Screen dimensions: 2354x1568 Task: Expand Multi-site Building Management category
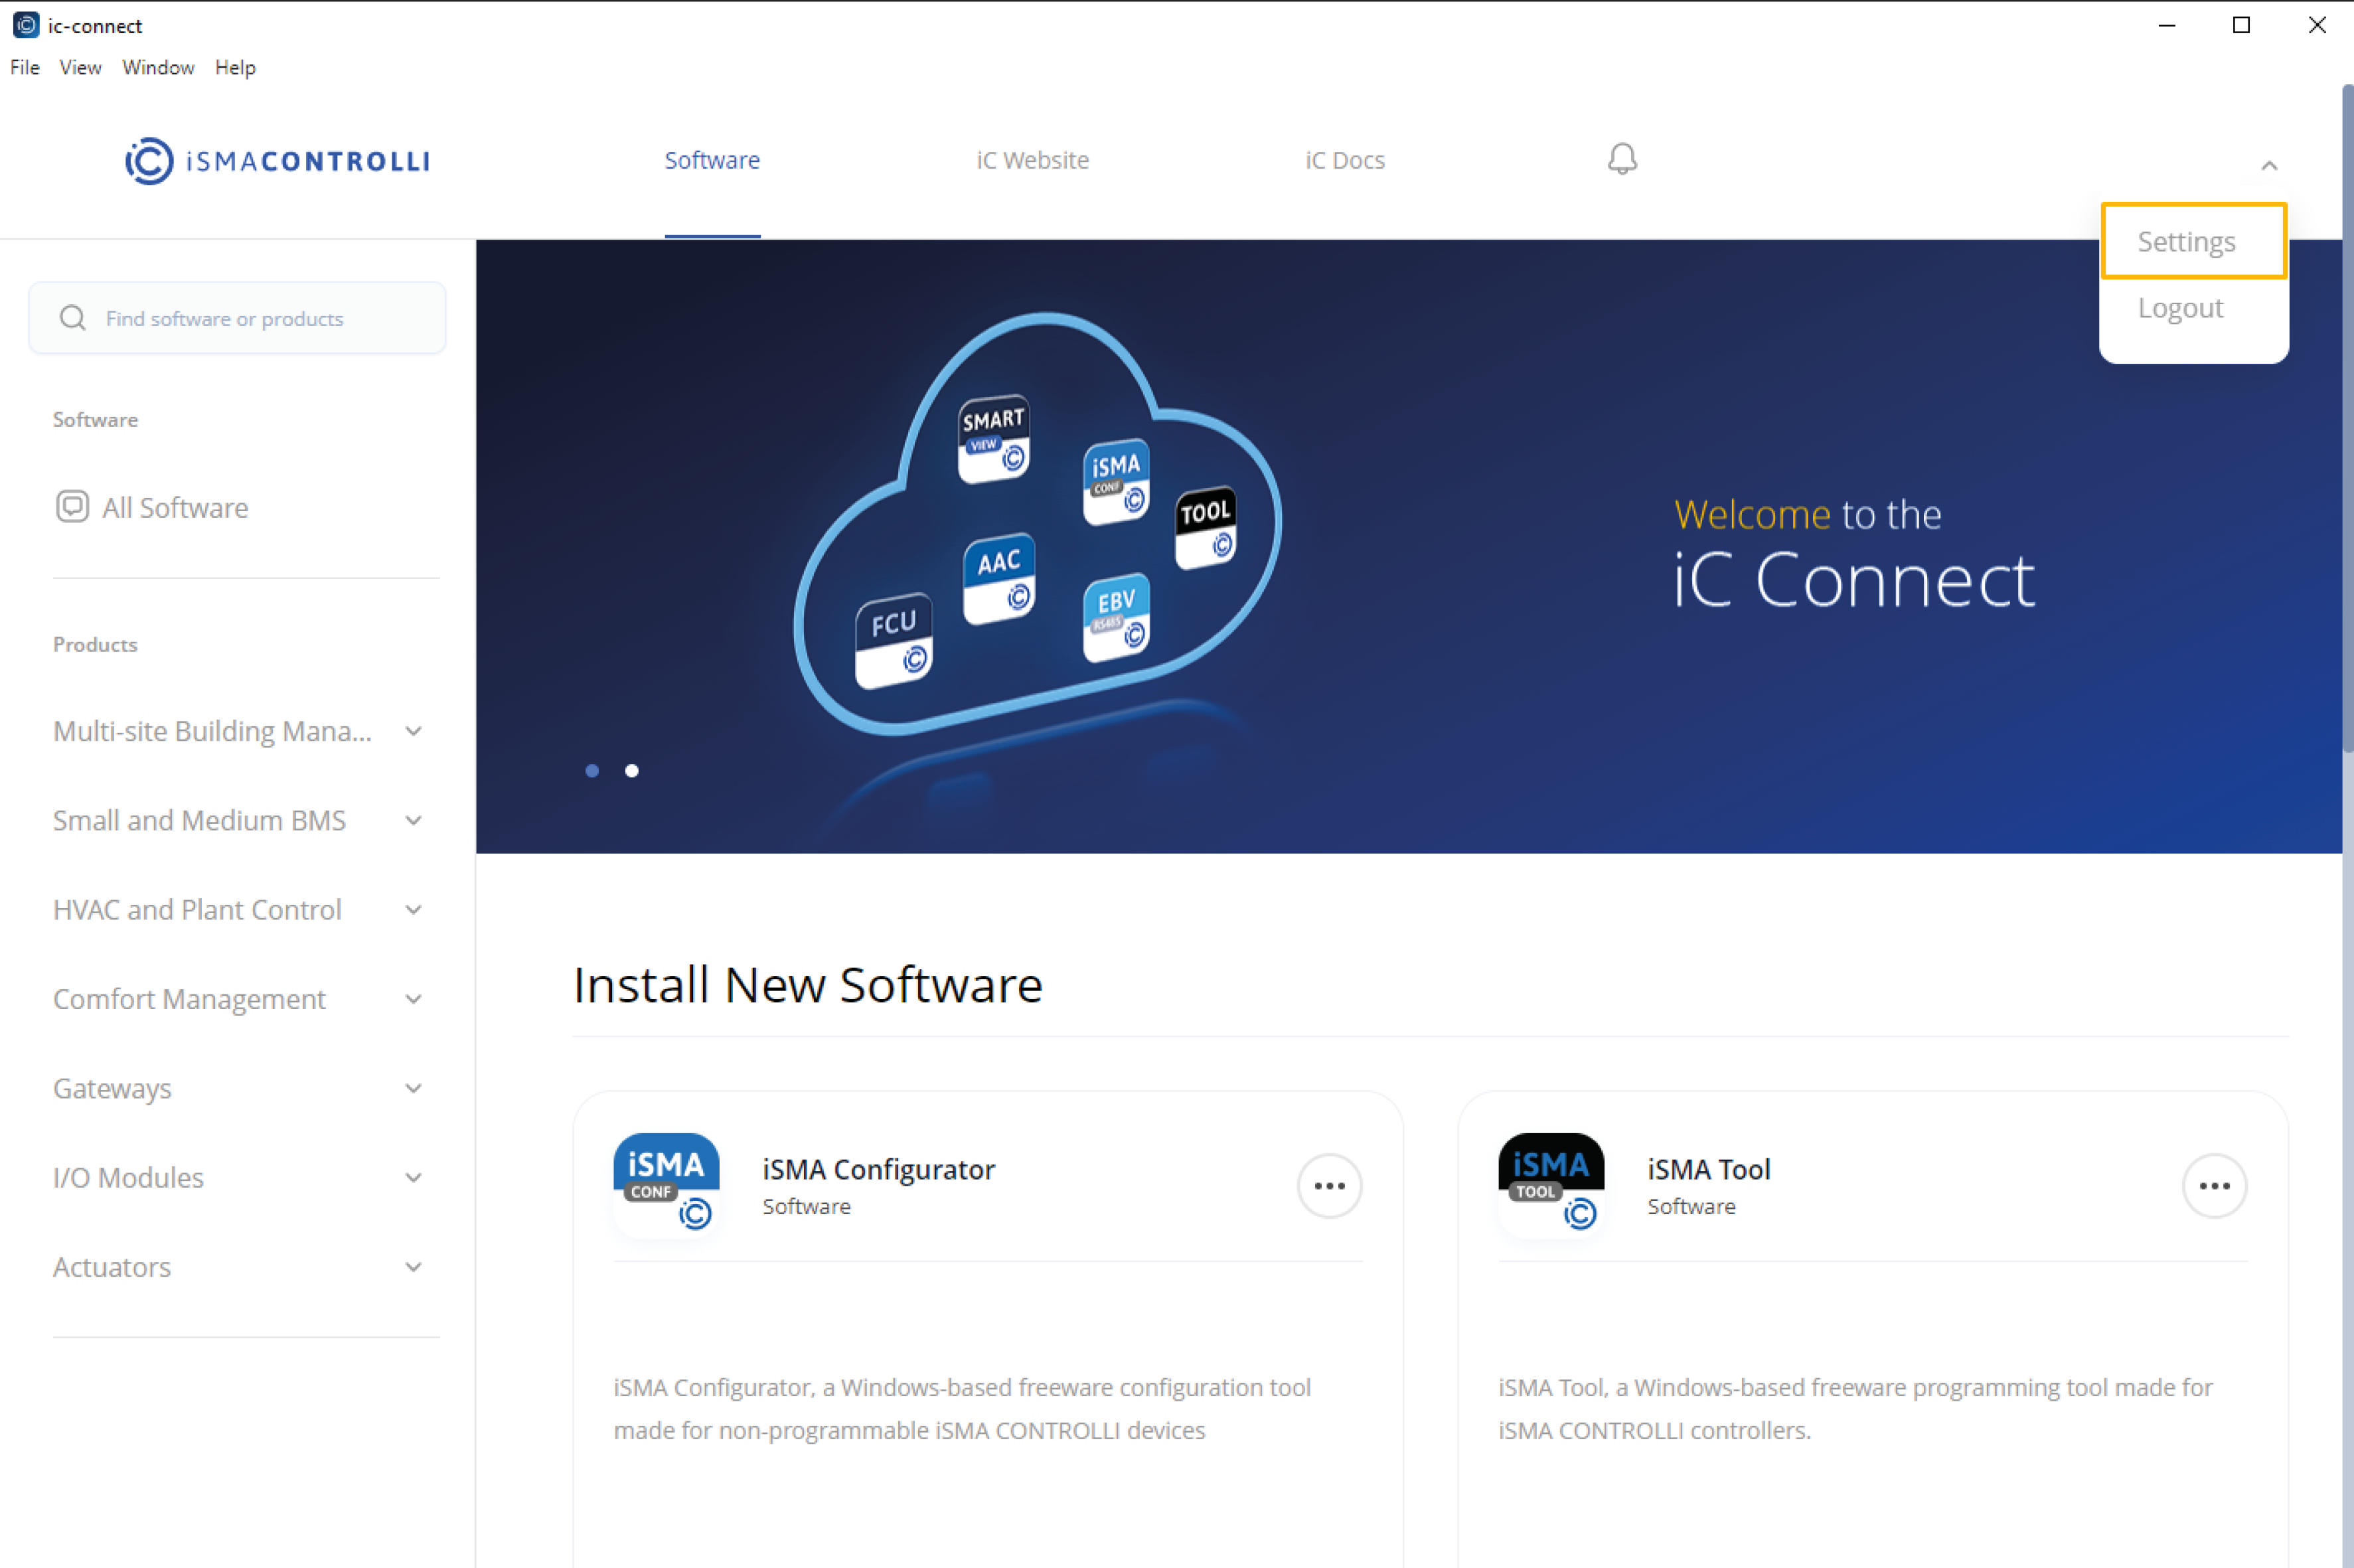(x=413, y=731)
